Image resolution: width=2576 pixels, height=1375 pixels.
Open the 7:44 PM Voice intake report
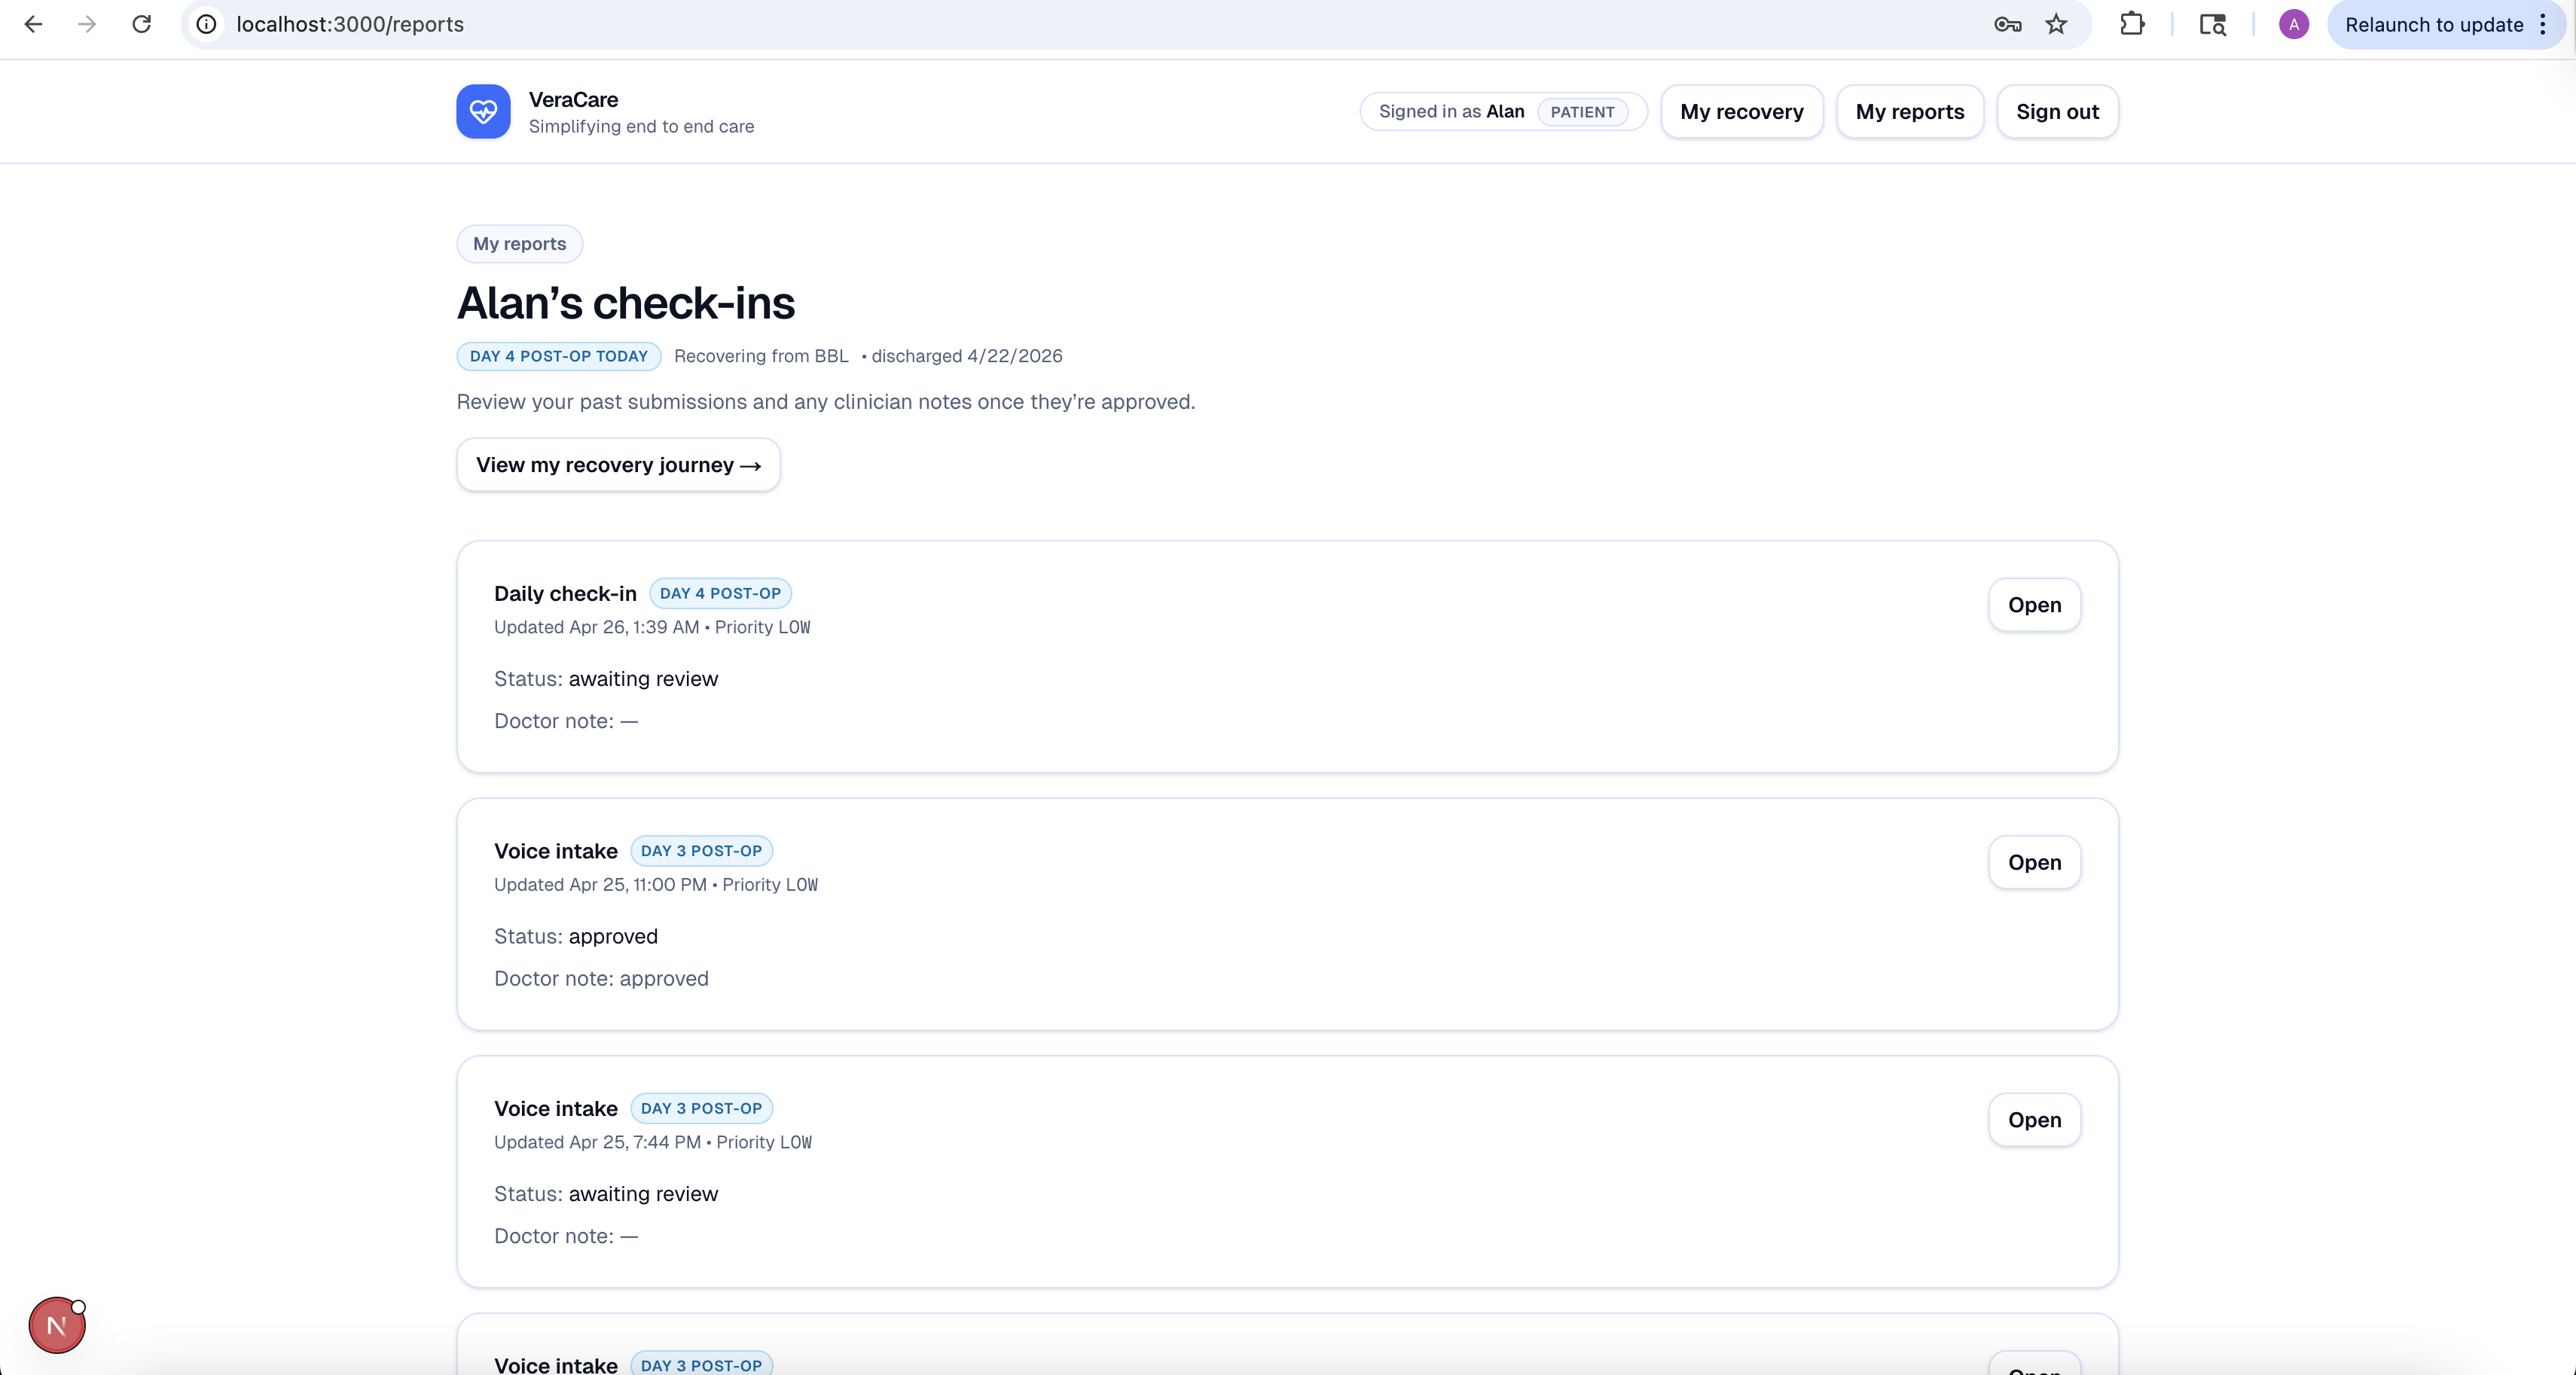2034,1120
